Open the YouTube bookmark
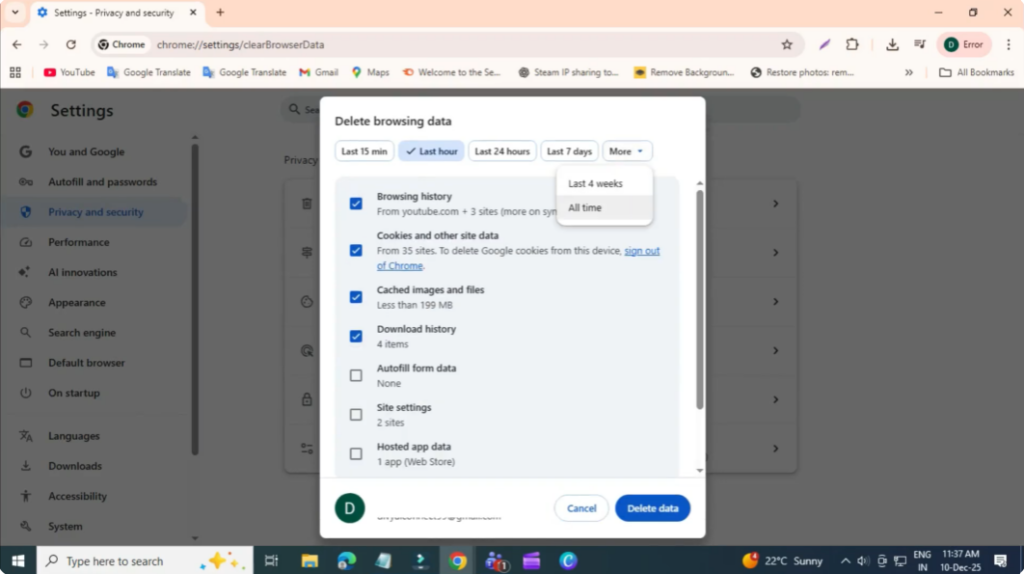 [x=69, y=72]
